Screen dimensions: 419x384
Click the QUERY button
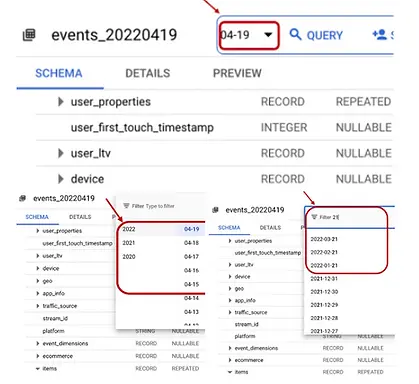point(316,35)
